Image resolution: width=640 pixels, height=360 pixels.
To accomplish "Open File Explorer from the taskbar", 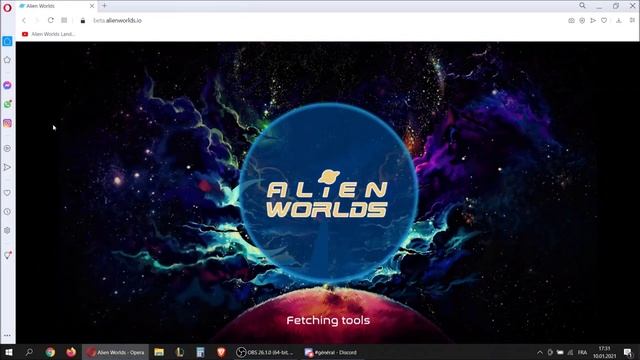I will coord(159,352).
